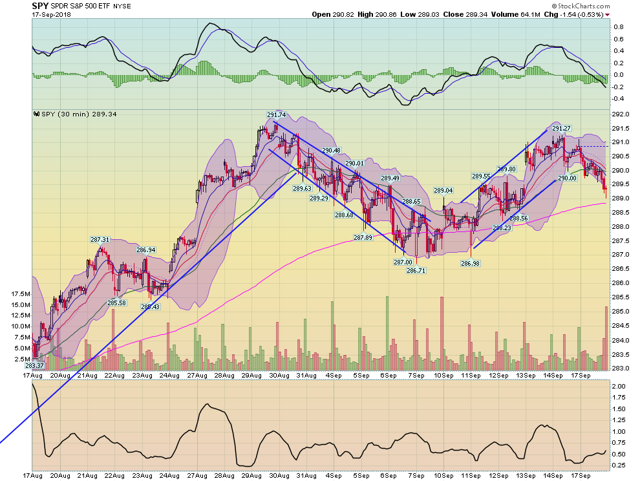The height and width of the screenshot is (481, 640).
Task: Select the 289.49 price label
Action: [x=390, y=178]
